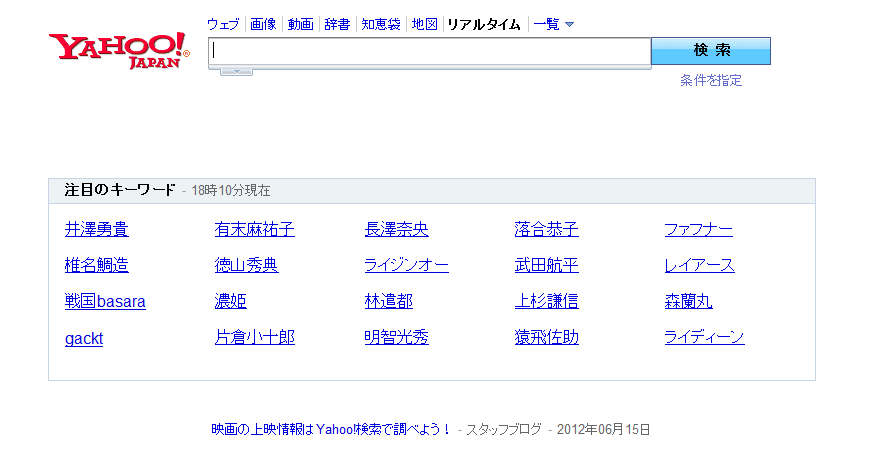Image resolution: width=878 pixels, height=460 pixels.
Task: Switch to the ウェブ search tab
Action: tap(223, 24)
